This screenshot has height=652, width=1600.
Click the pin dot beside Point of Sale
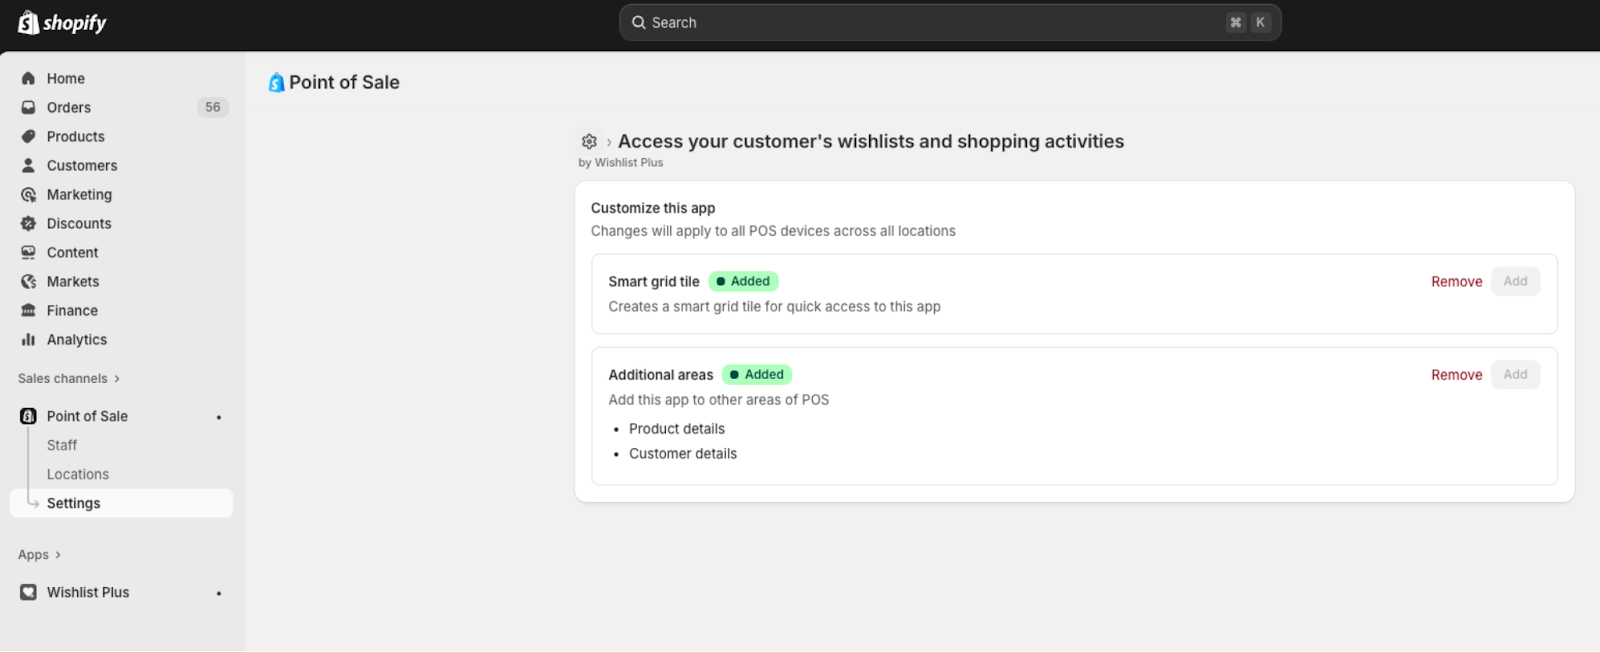(x=219, y=417)
